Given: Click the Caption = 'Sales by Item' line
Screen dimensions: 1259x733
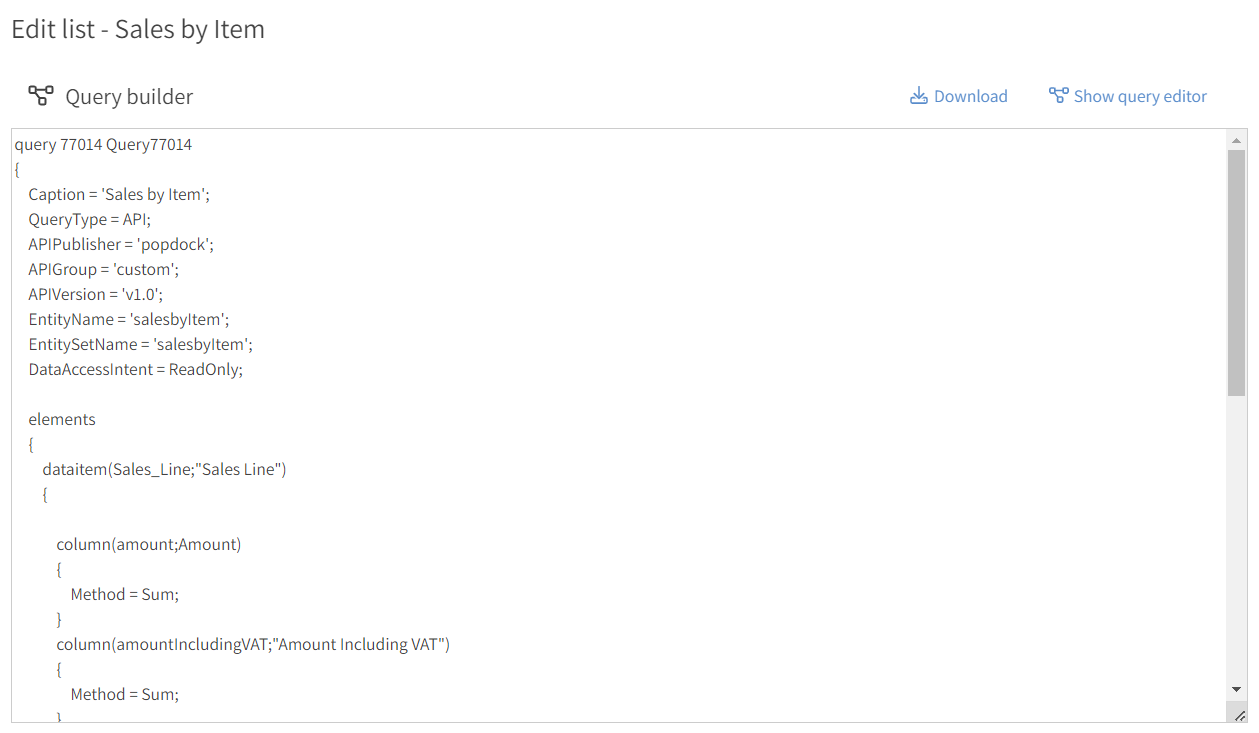Looking at the screenshot, I should click(118, 195).
